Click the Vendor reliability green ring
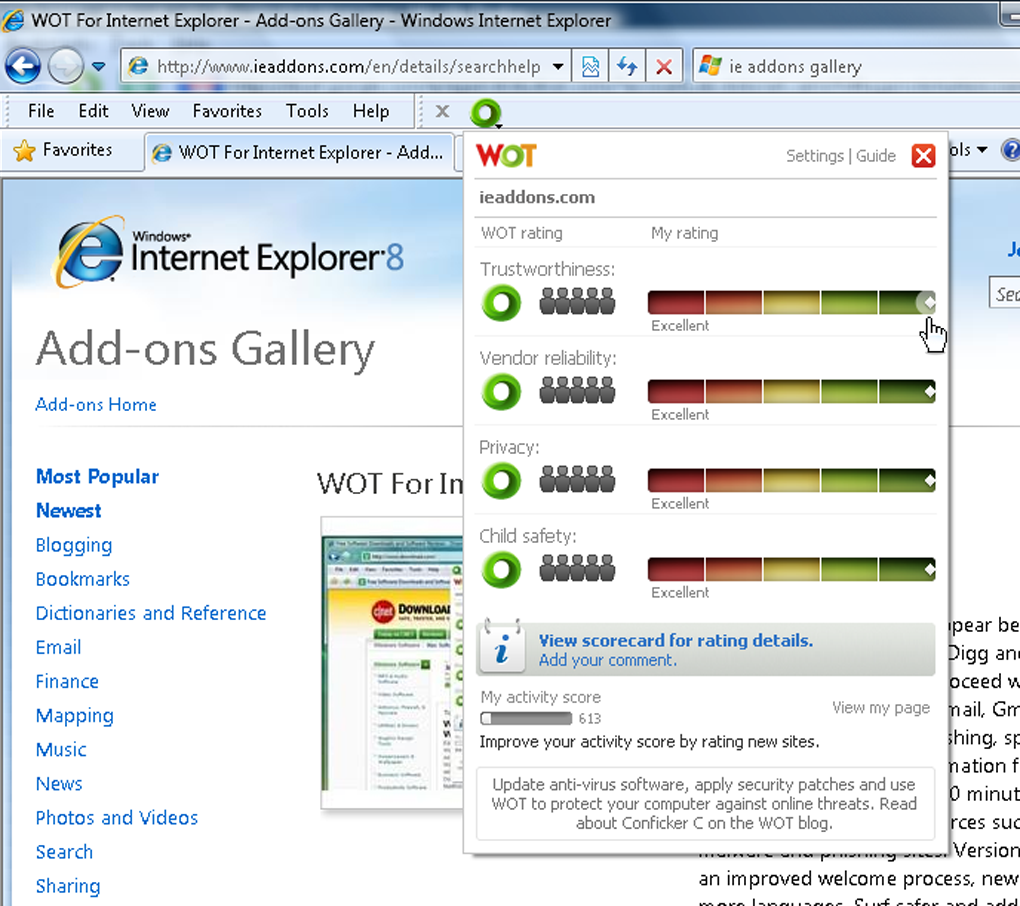This screenshot has height=906, width=1020. pos(502,392)
